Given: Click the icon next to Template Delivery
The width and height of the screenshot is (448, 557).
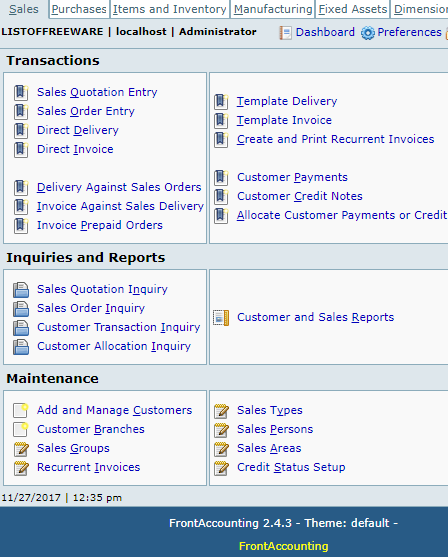Looking at the screenshot, I should [x=221, y=102].
